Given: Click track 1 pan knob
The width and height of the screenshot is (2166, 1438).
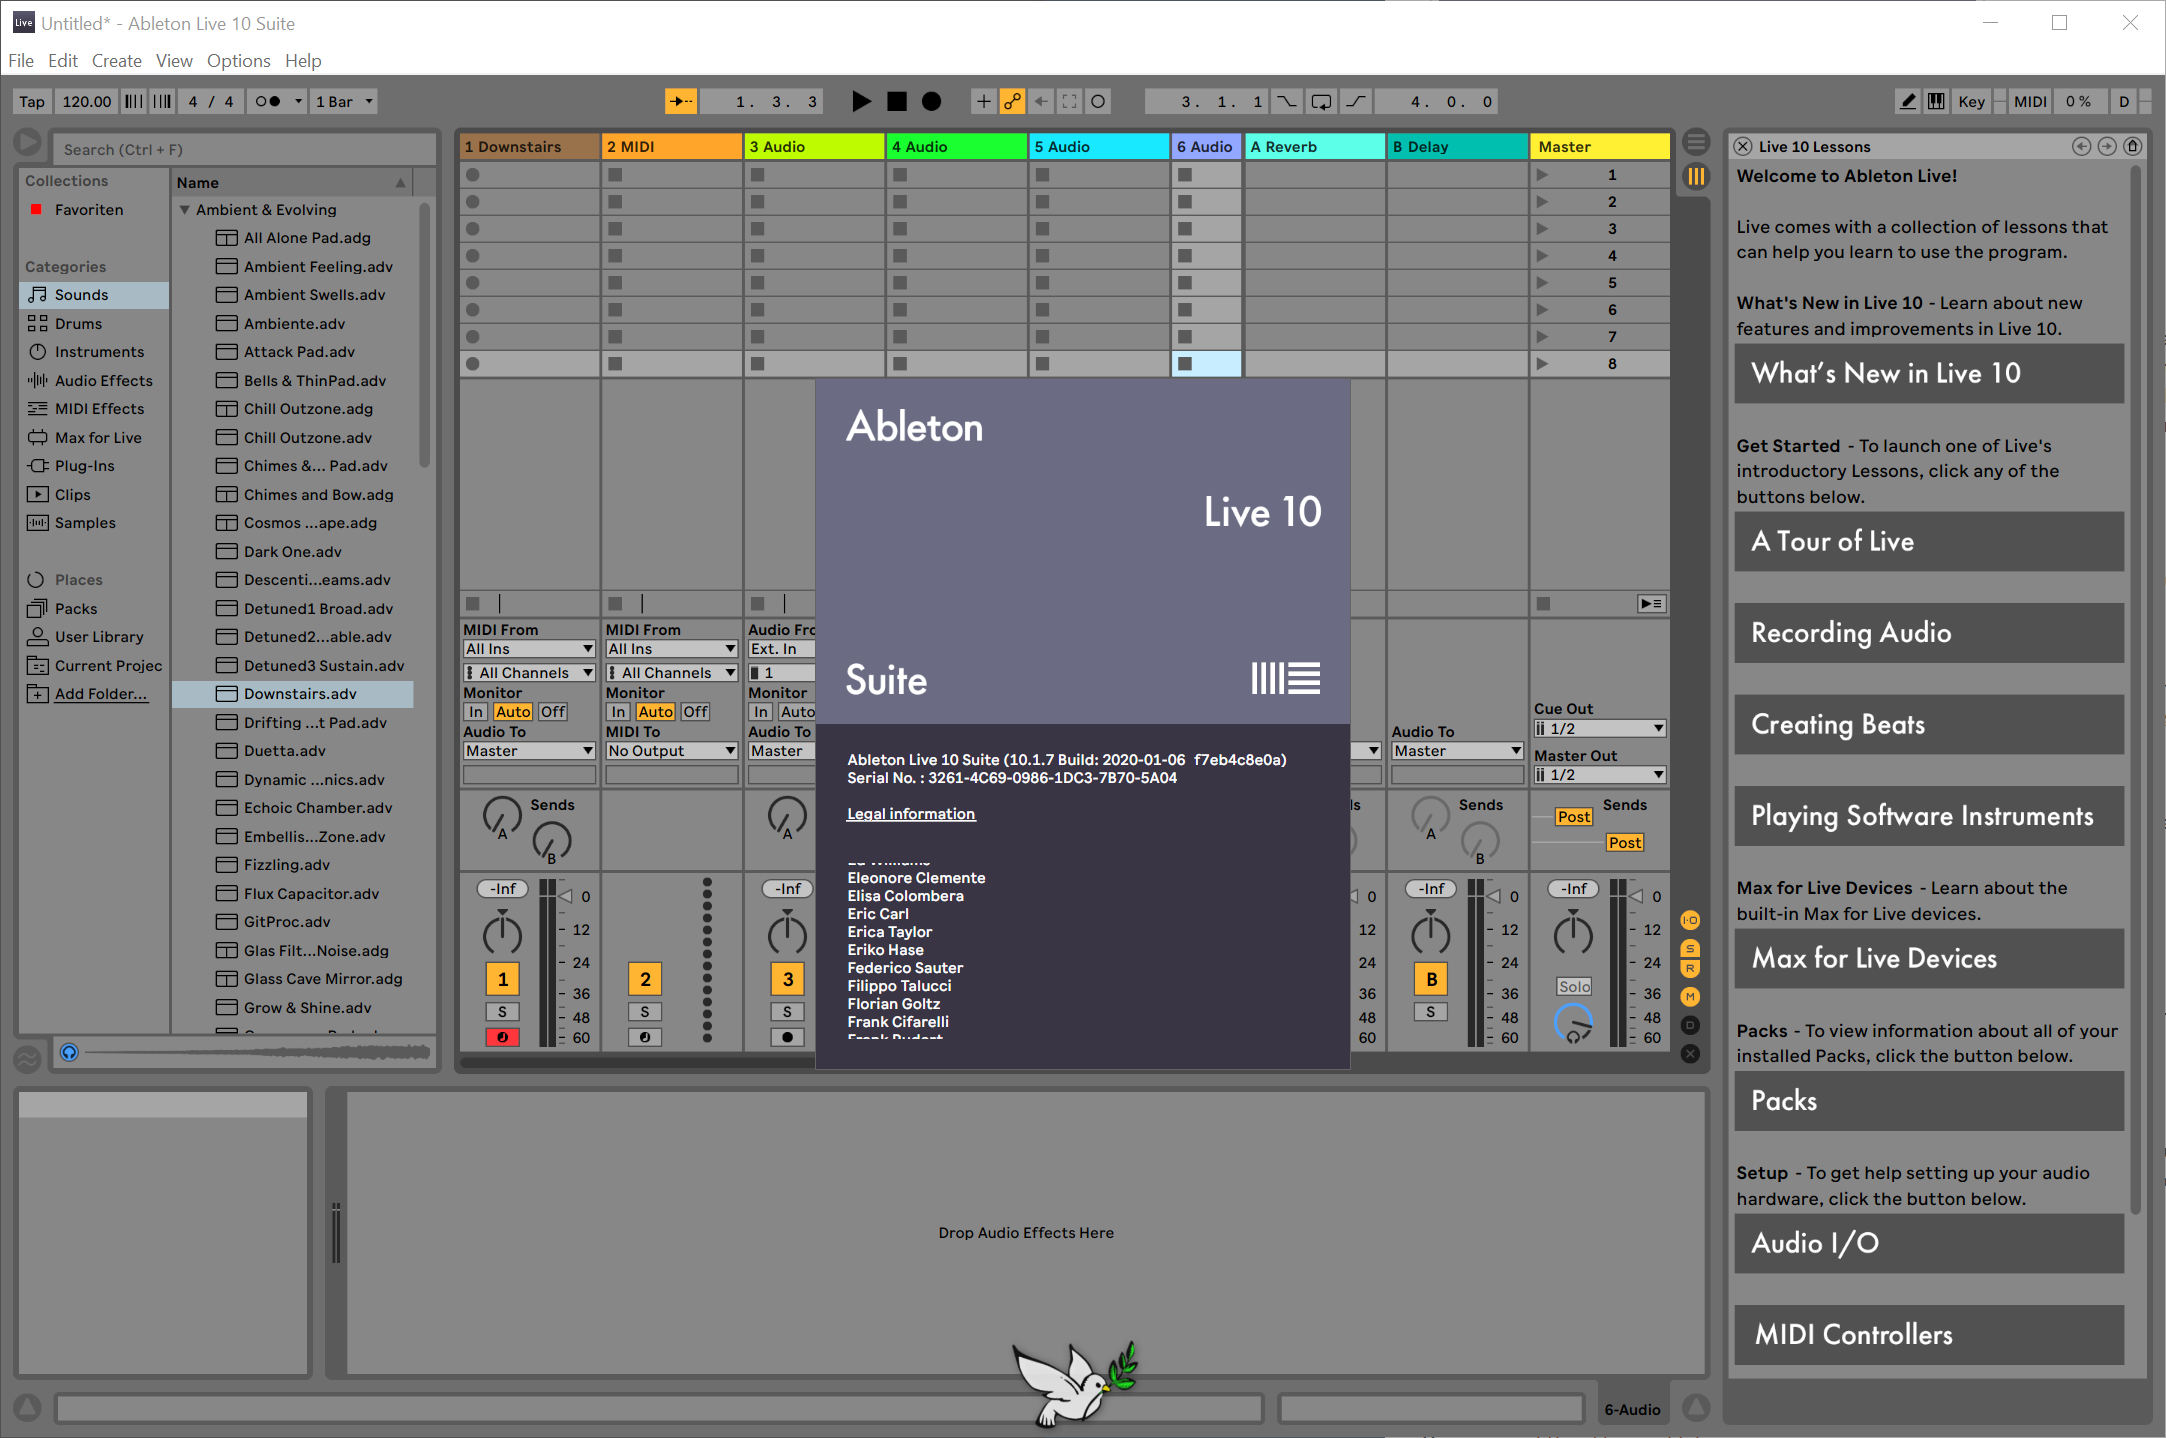Looking at the screenshot, I should pyautogui.click(x=502, y=933).
